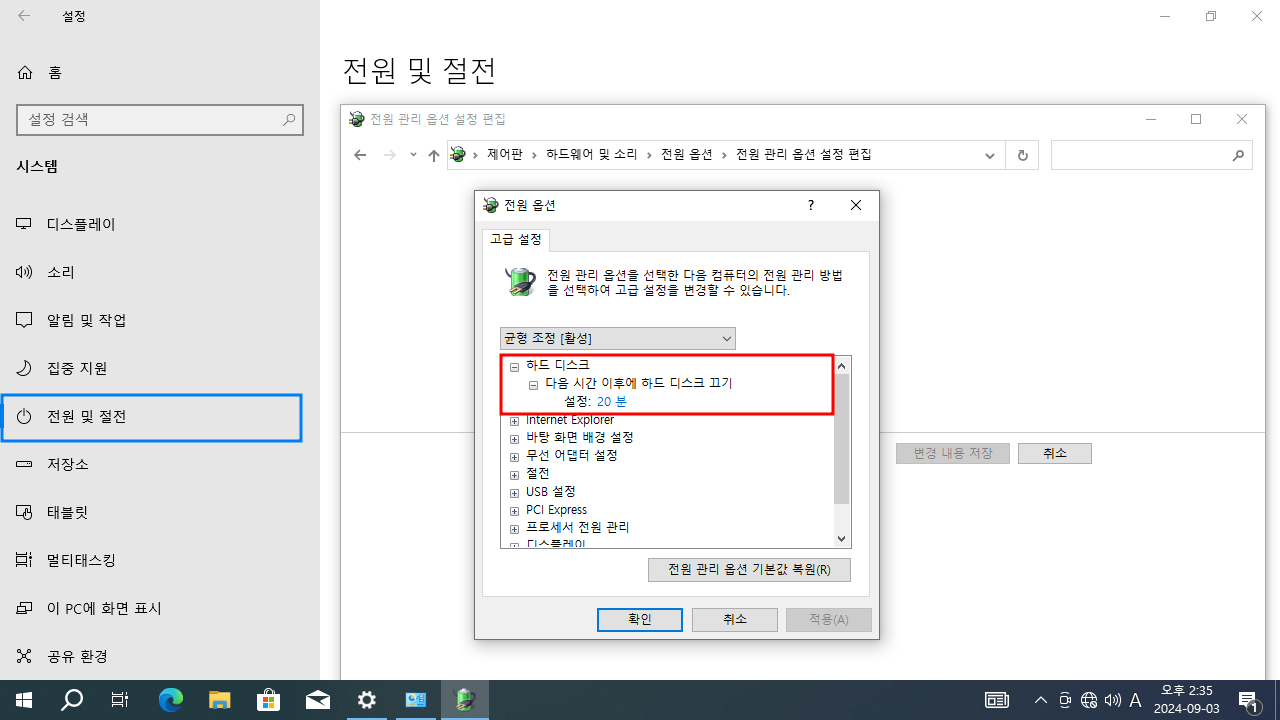Switch to Power Options taskbar item
The width and height of the screenshot is (1280, 720).
click(465, 700)
